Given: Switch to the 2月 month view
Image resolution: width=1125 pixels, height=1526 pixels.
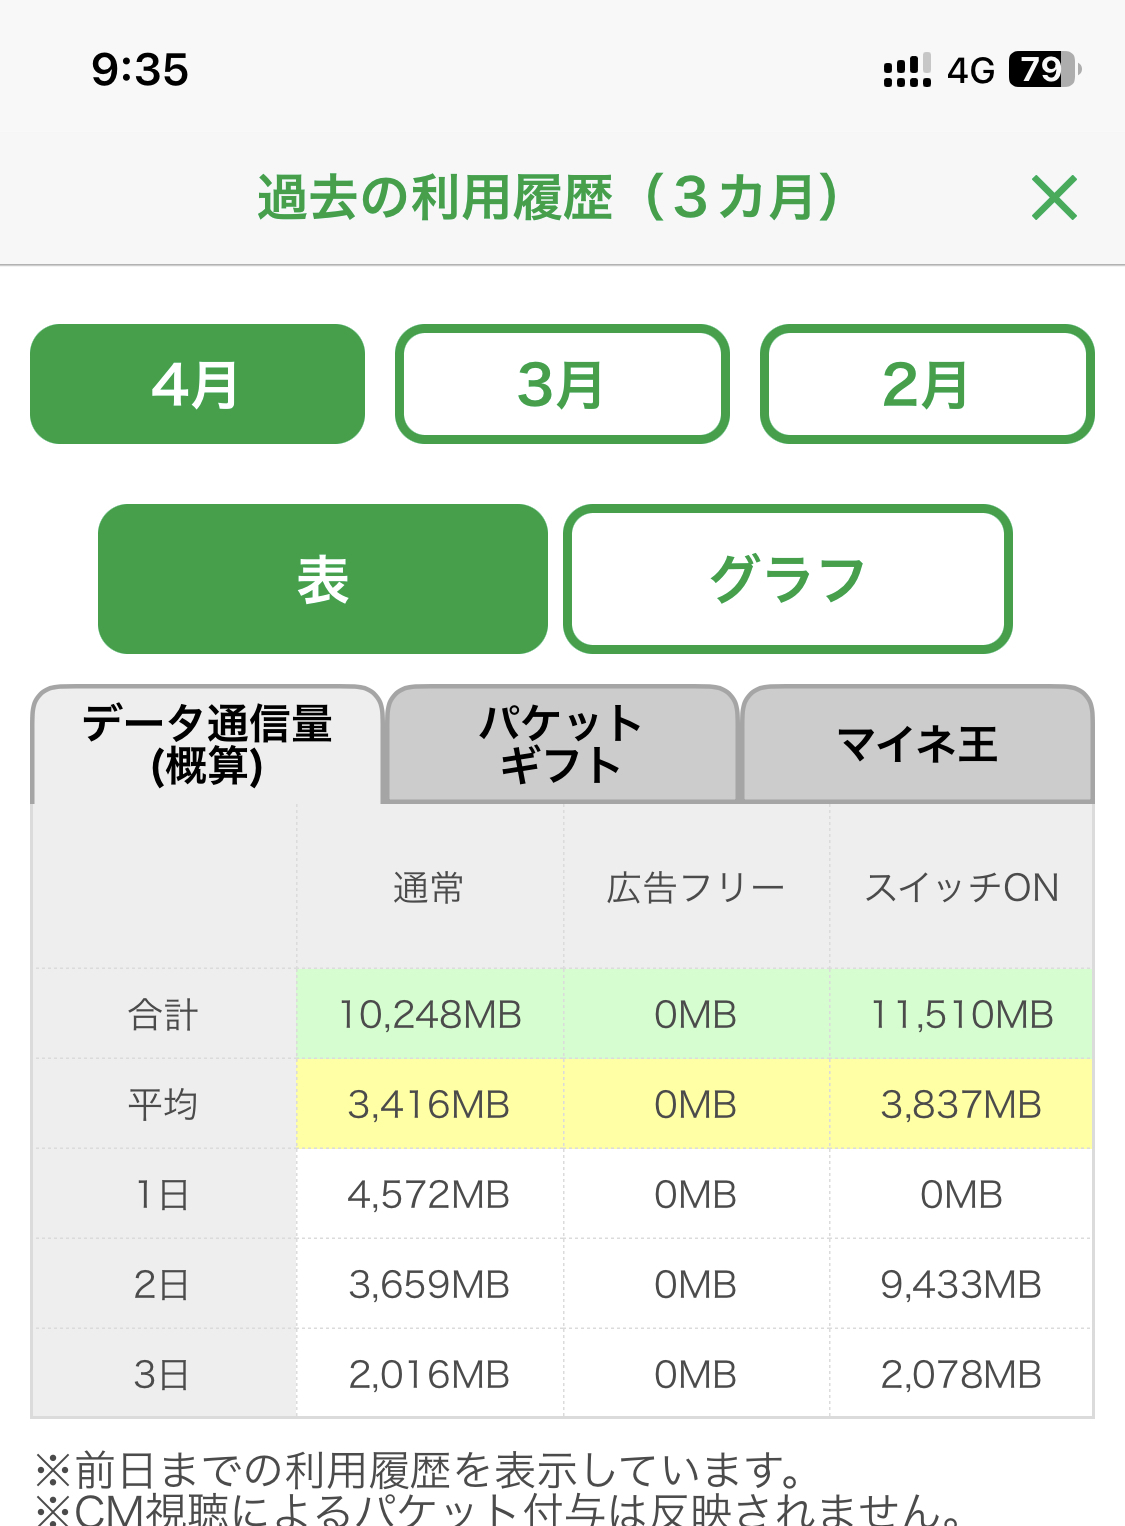Looking at the screenshot, I should (x=927, y=384).
